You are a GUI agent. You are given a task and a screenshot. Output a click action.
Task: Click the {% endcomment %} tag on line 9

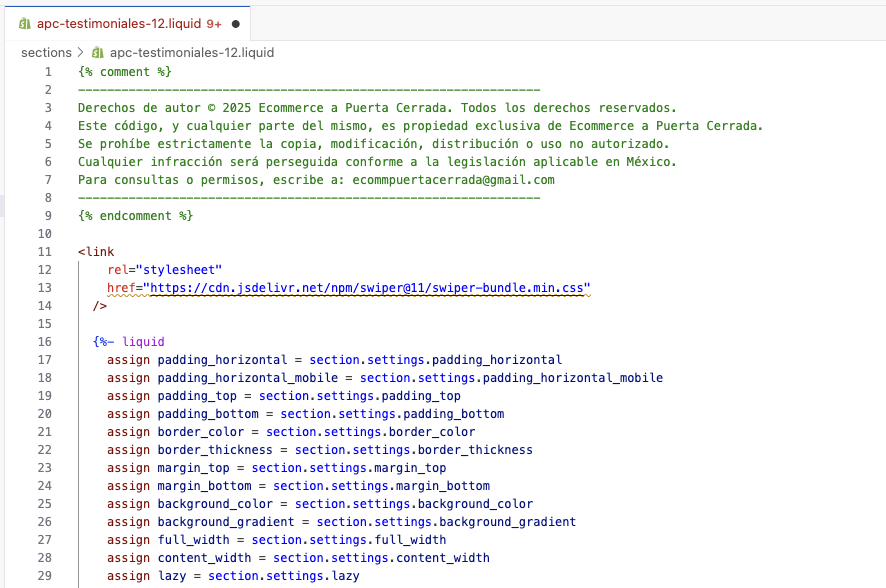[135, 216]
